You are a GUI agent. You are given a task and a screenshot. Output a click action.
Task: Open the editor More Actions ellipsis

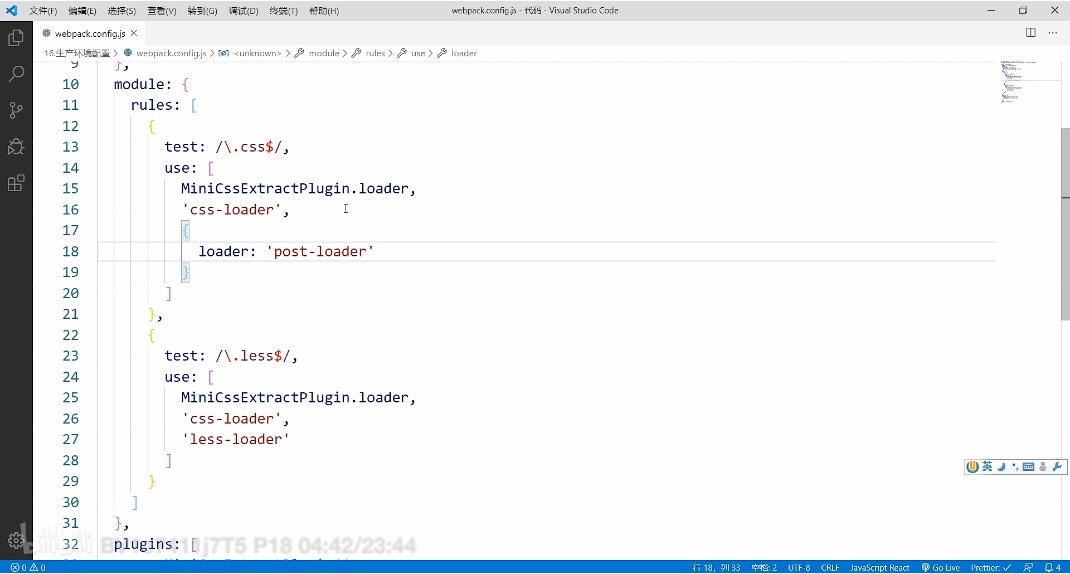click(x=1052, y=33)
